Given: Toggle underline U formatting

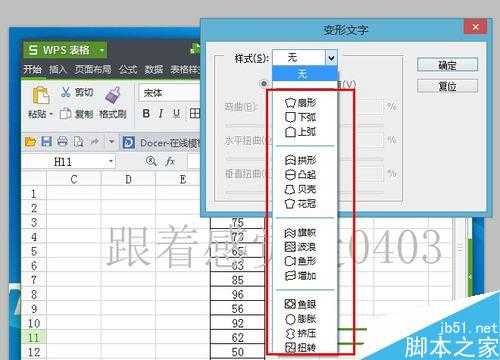Looking at the screenshot, I should [176, 114].
